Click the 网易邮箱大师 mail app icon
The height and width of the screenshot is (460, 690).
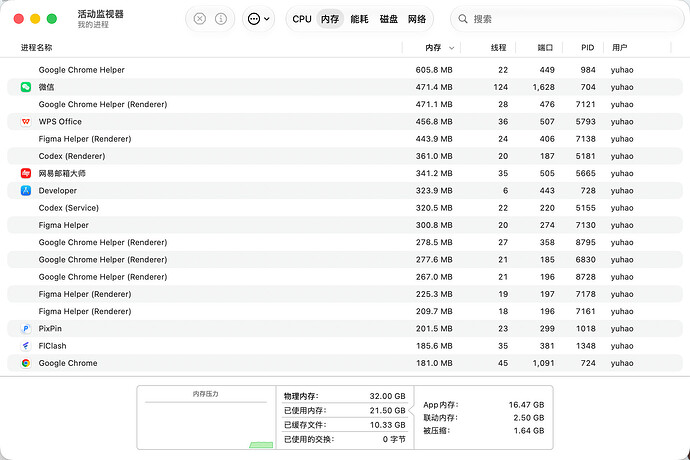coord(26,173)
